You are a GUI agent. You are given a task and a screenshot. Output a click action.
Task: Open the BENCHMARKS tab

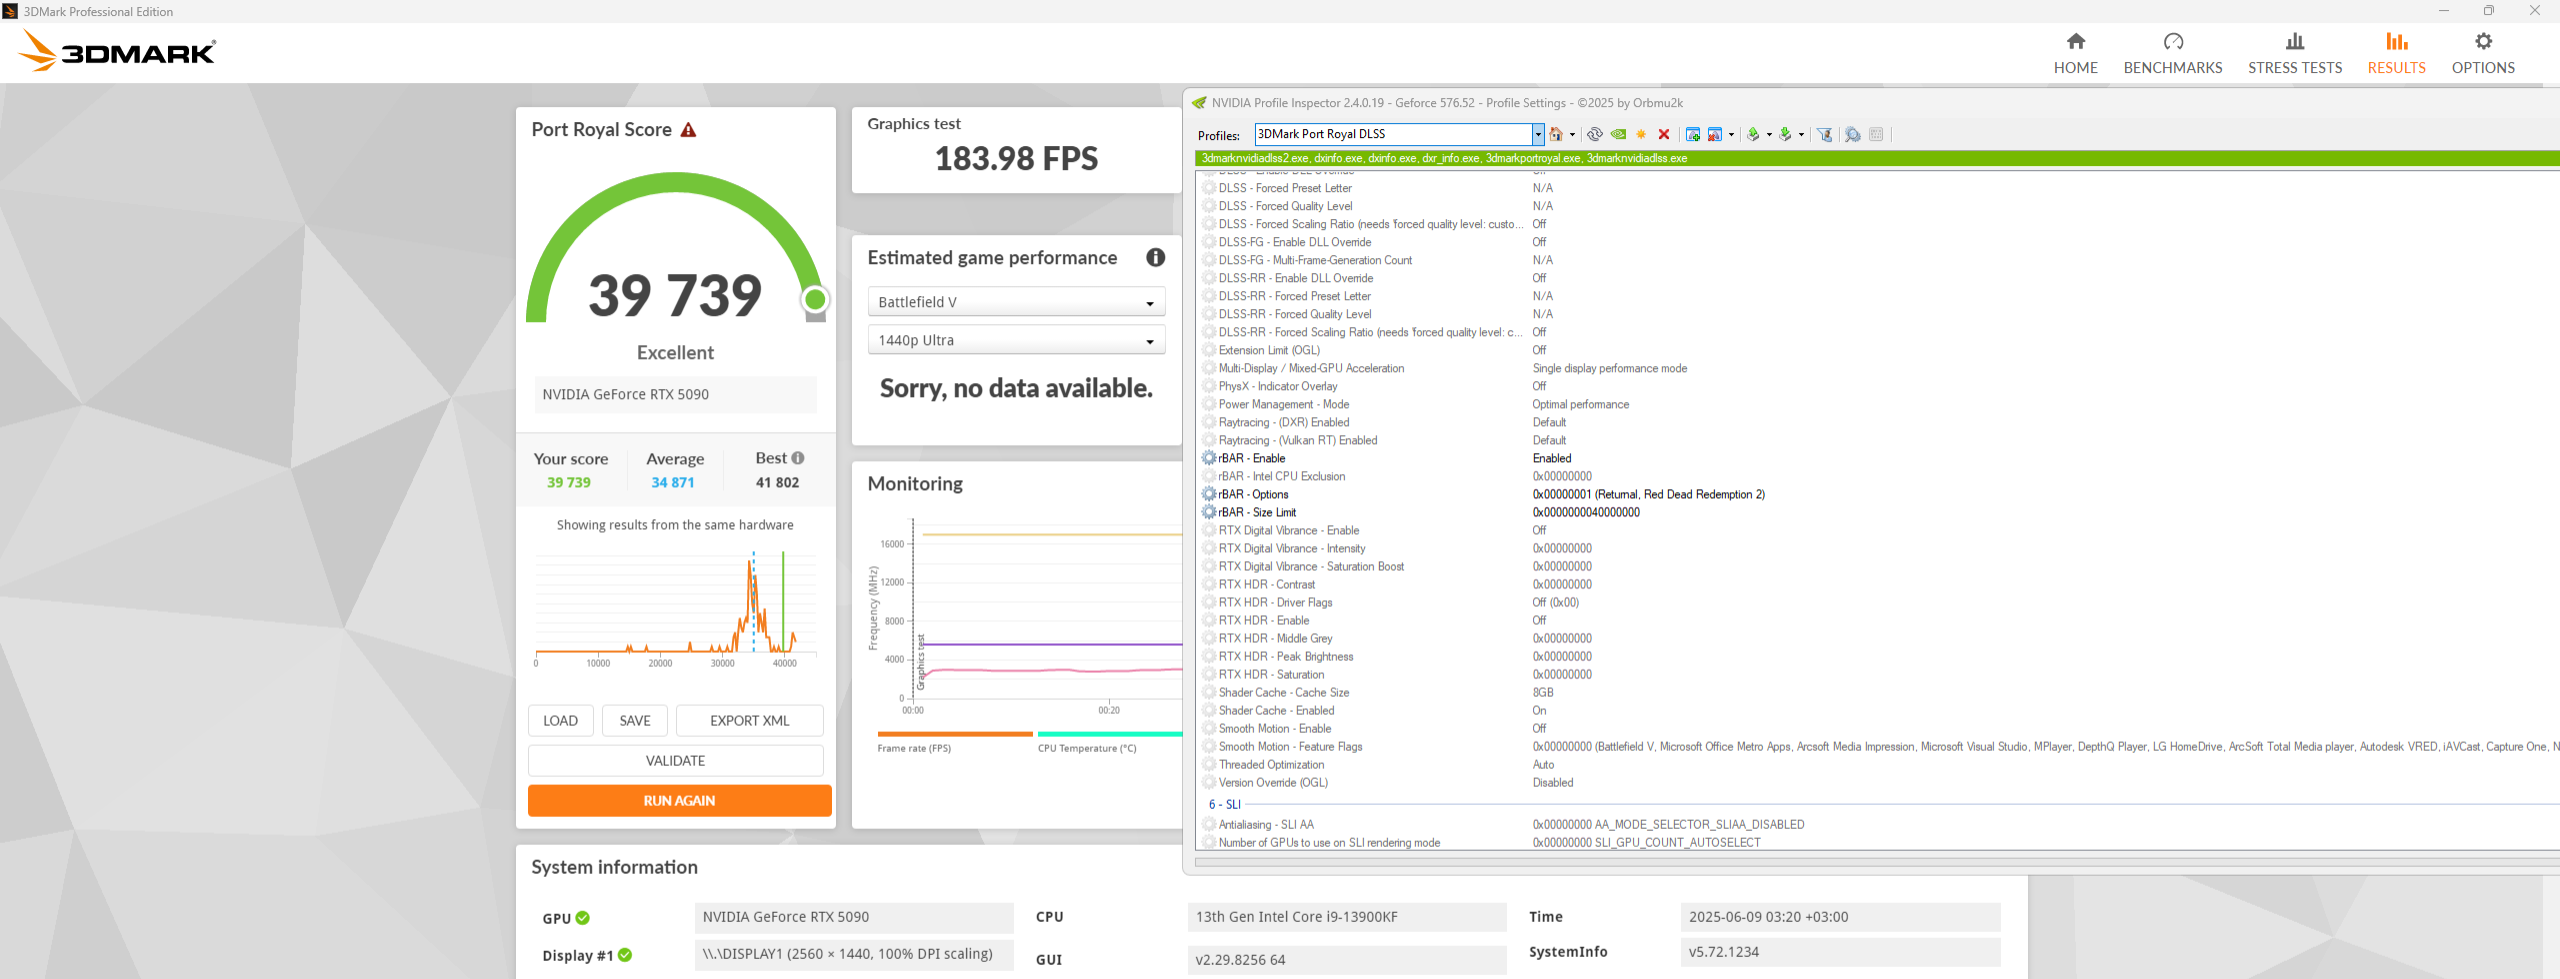pyautogui.click(x=2173, y=53)
